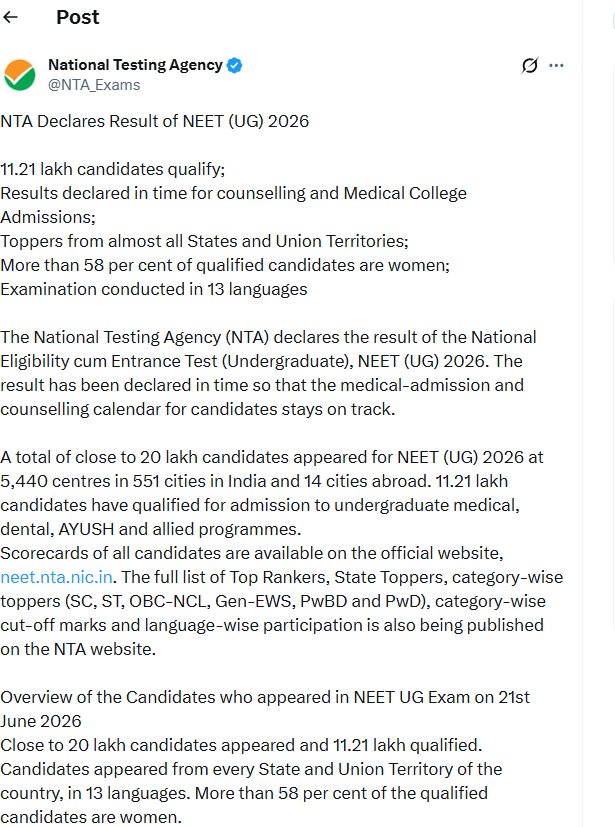Click the 'NTA Declares Result of NEET' headline

pos(155,121)
